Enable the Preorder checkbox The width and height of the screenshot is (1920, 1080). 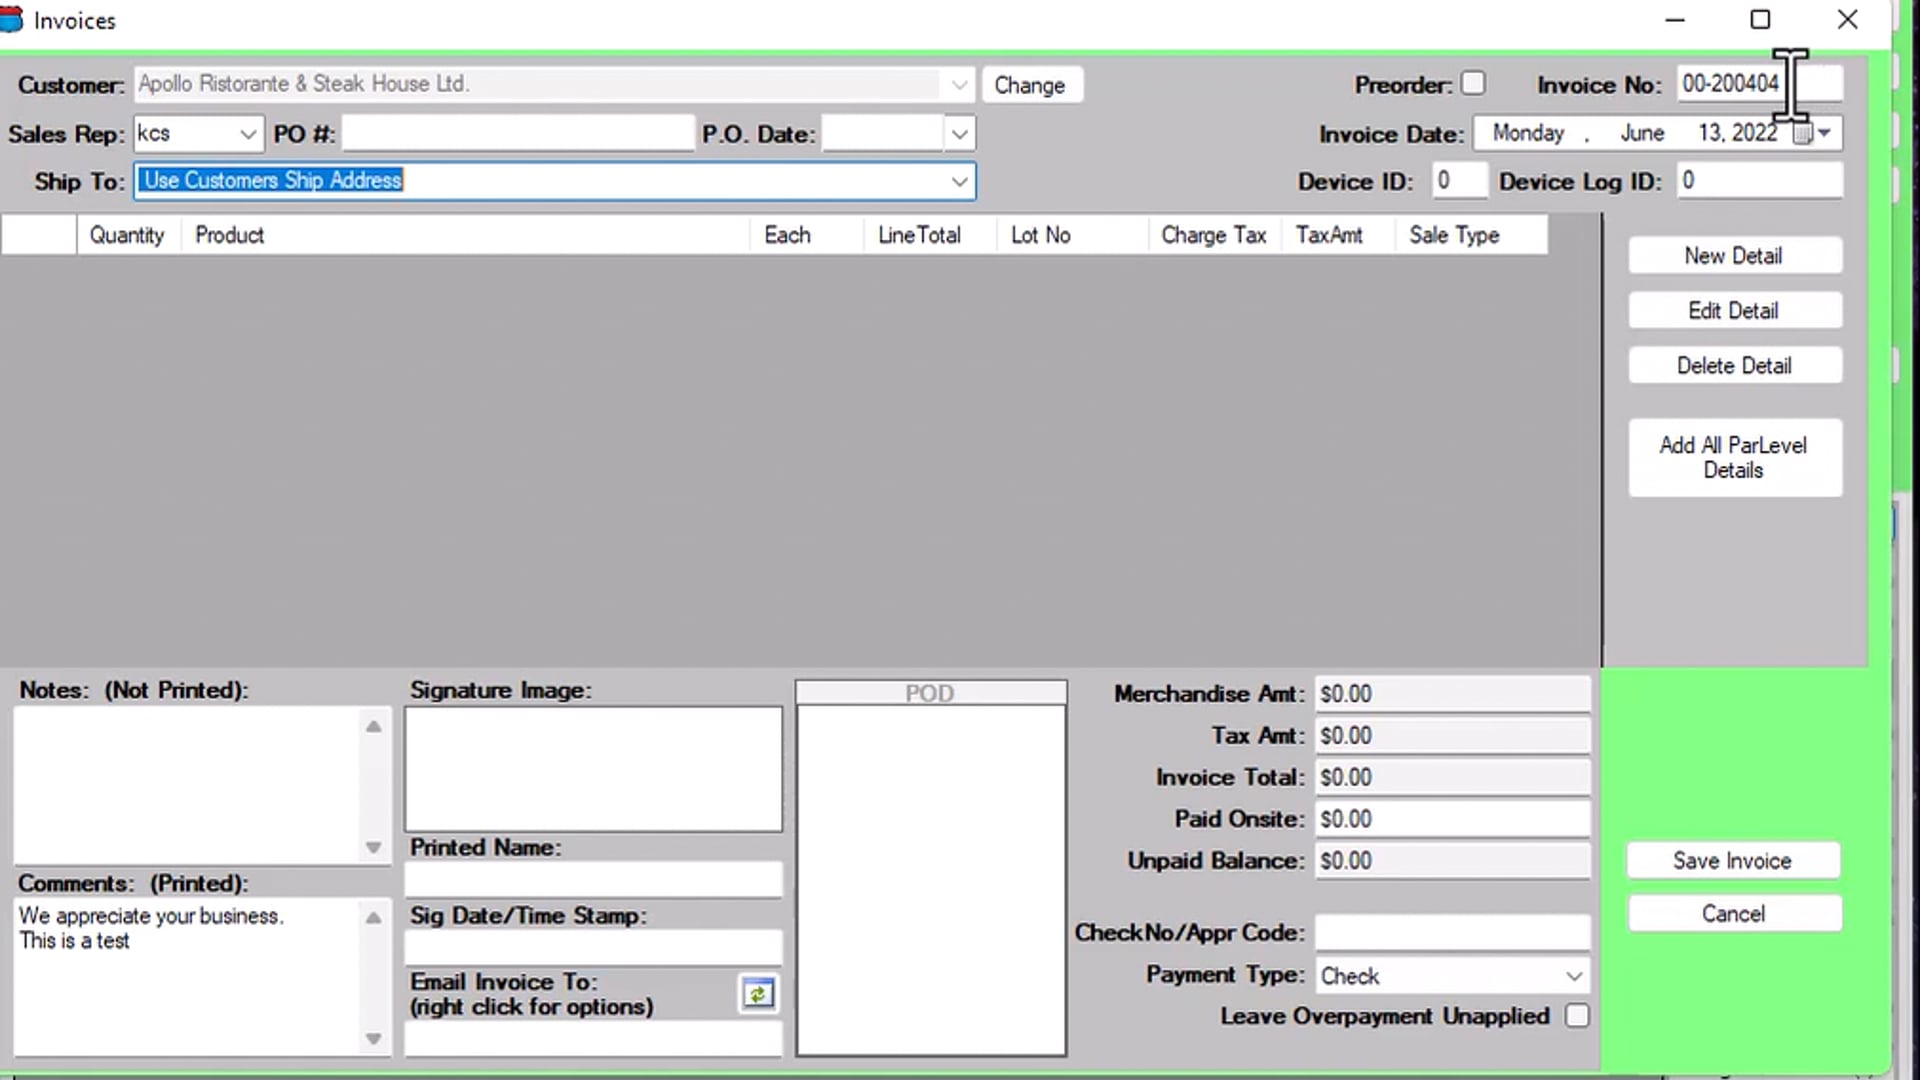coord(1473,83)
